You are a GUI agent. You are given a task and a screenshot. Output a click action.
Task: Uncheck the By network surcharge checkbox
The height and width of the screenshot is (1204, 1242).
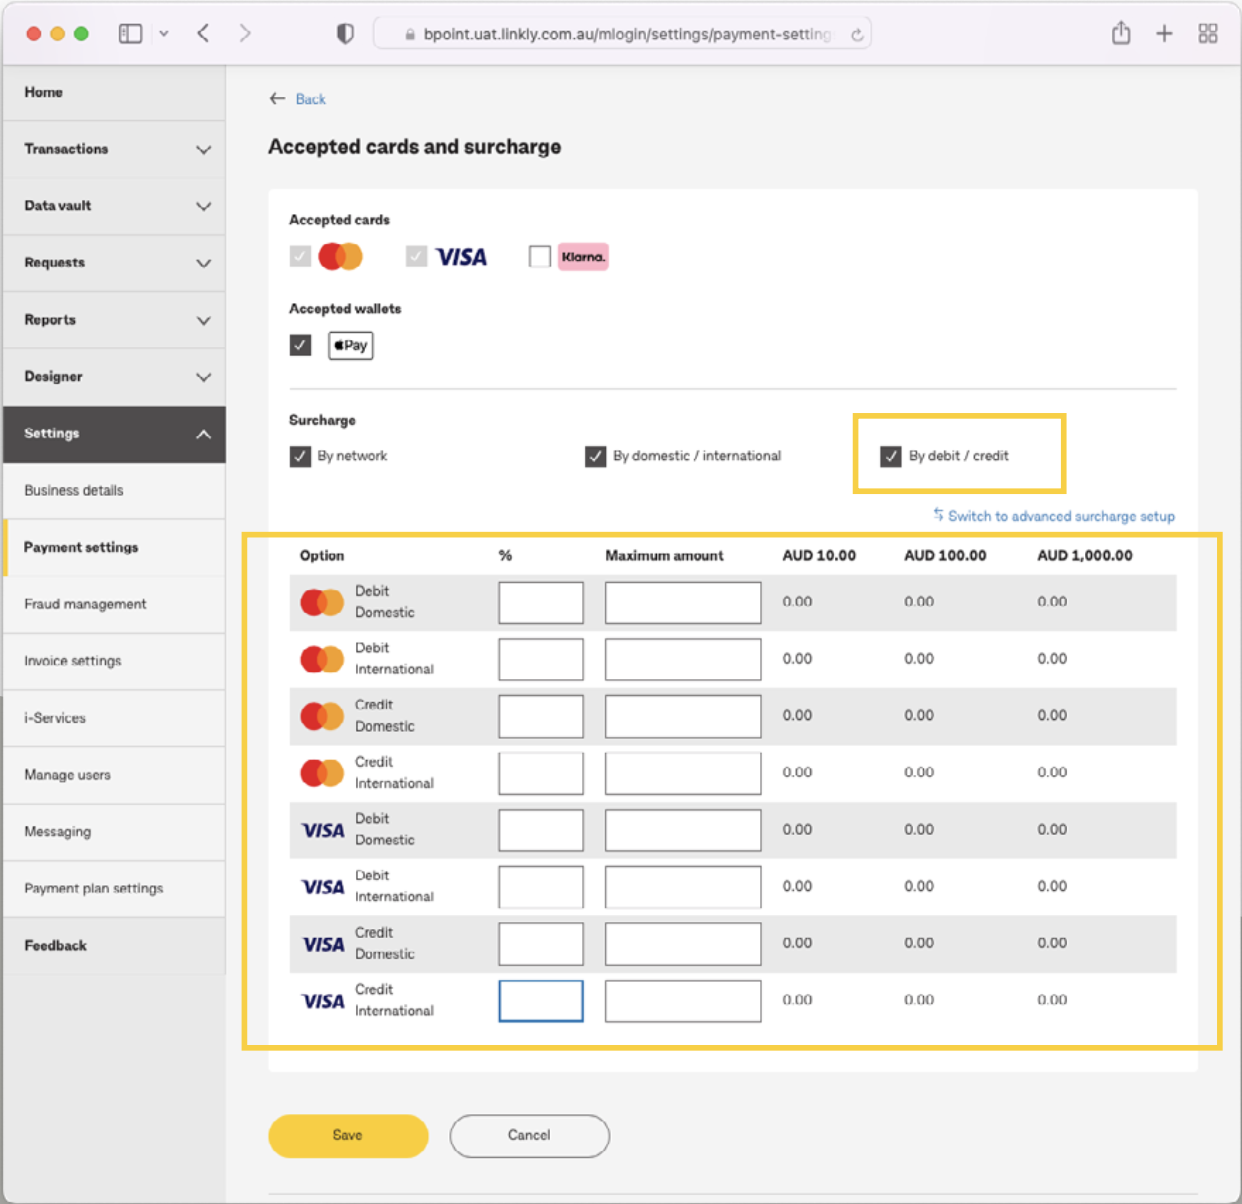tap(300, 456)
